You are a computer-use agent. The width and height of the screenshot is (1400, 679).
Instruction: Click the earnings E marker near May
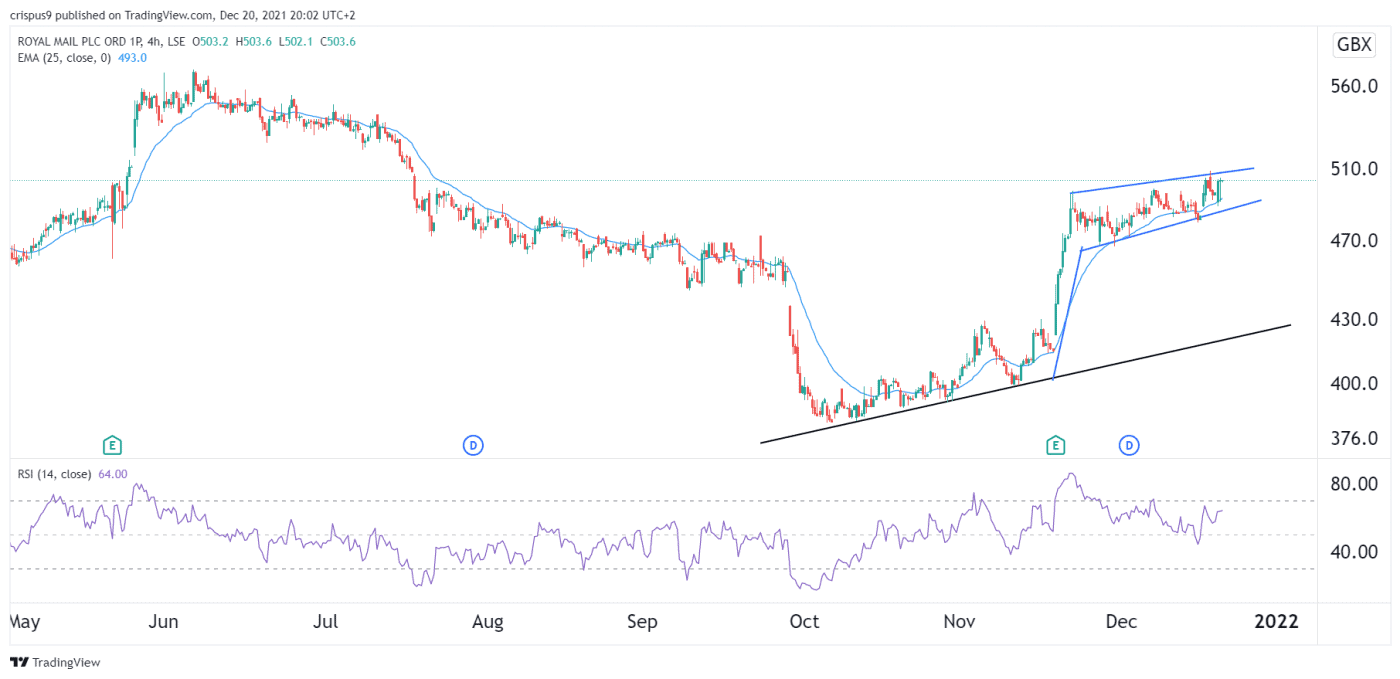(113, 444)
